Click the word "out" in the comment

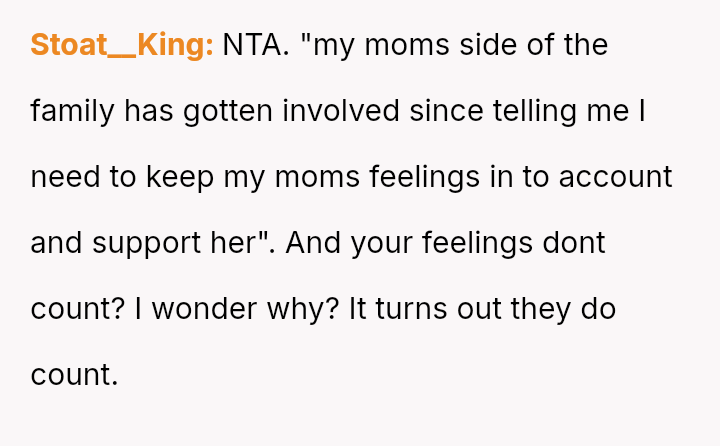(x=480, y=309)
